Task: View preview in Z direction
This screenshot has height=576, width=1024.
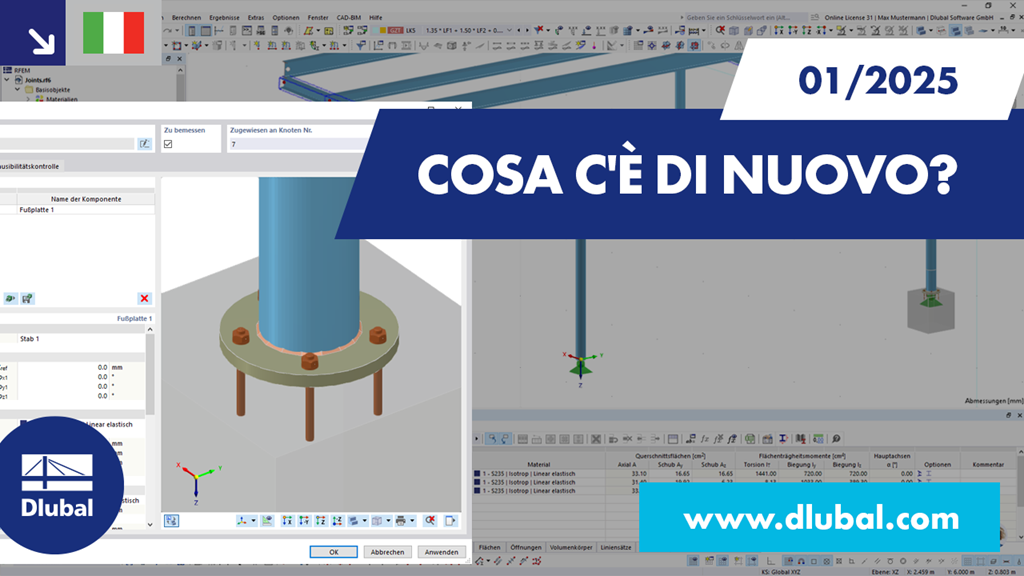Action: coord(321,520)
